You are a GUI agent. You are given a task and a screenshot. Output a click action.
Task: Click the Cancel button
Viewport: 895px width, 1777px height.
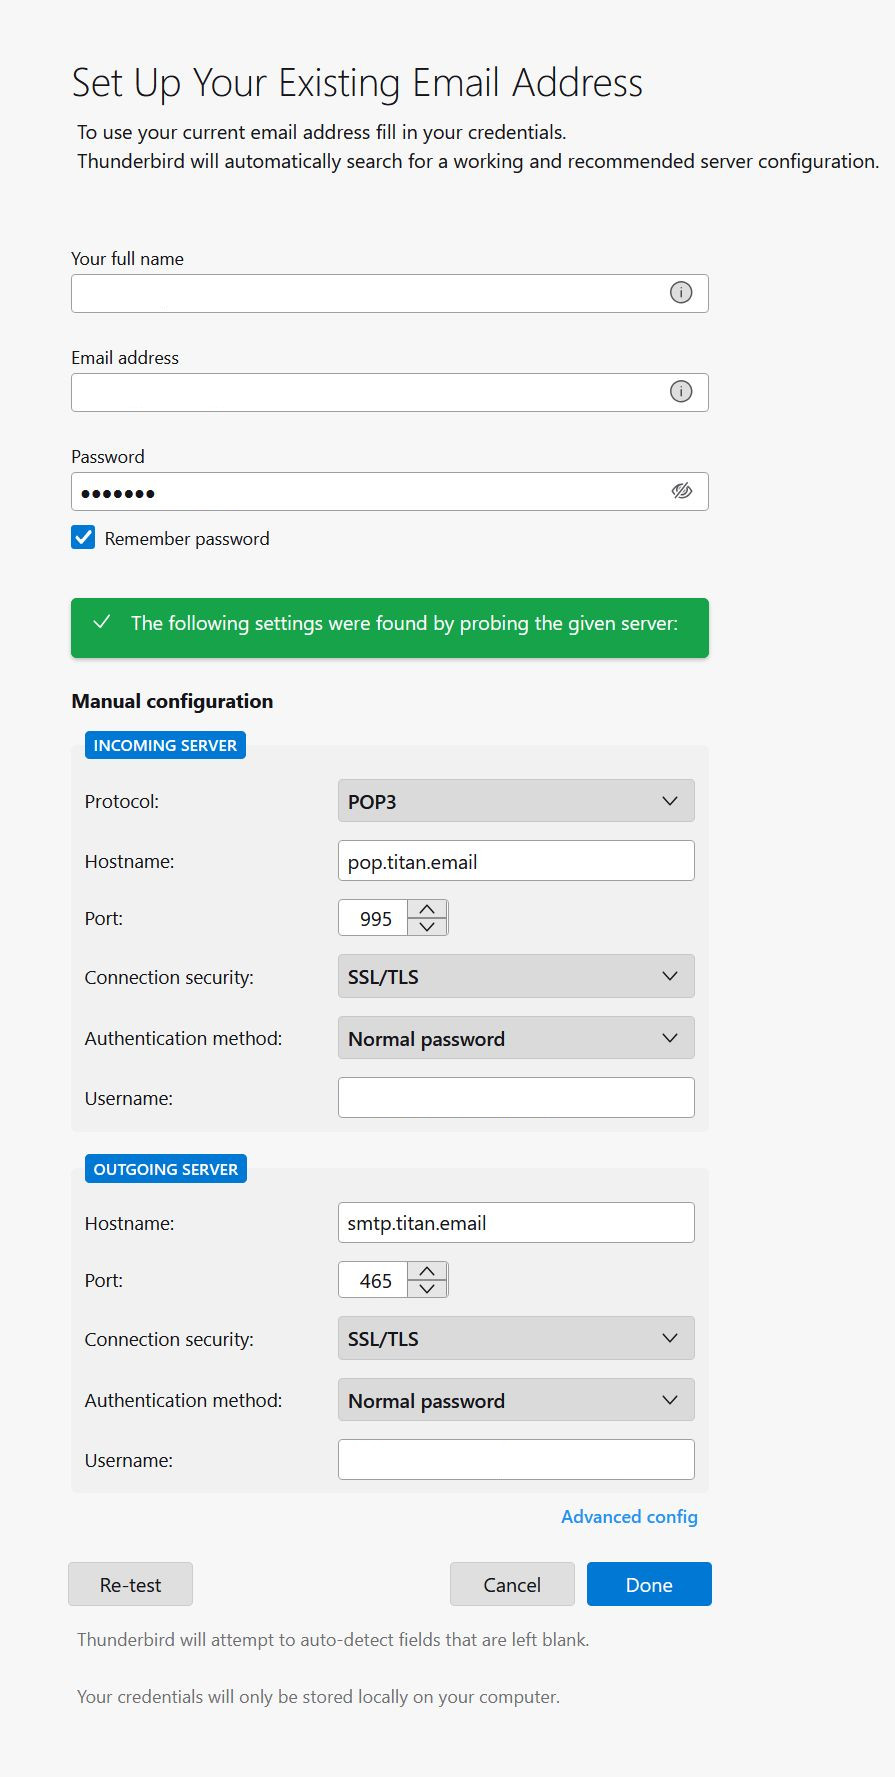(512, 1584)
